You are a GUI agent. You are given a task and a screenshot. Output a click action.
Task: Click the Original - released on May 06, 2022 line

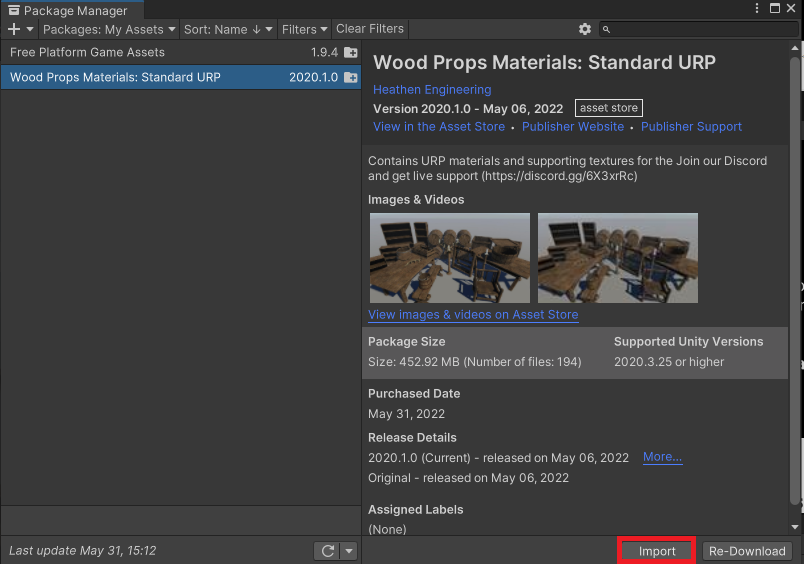click(469, 478)
